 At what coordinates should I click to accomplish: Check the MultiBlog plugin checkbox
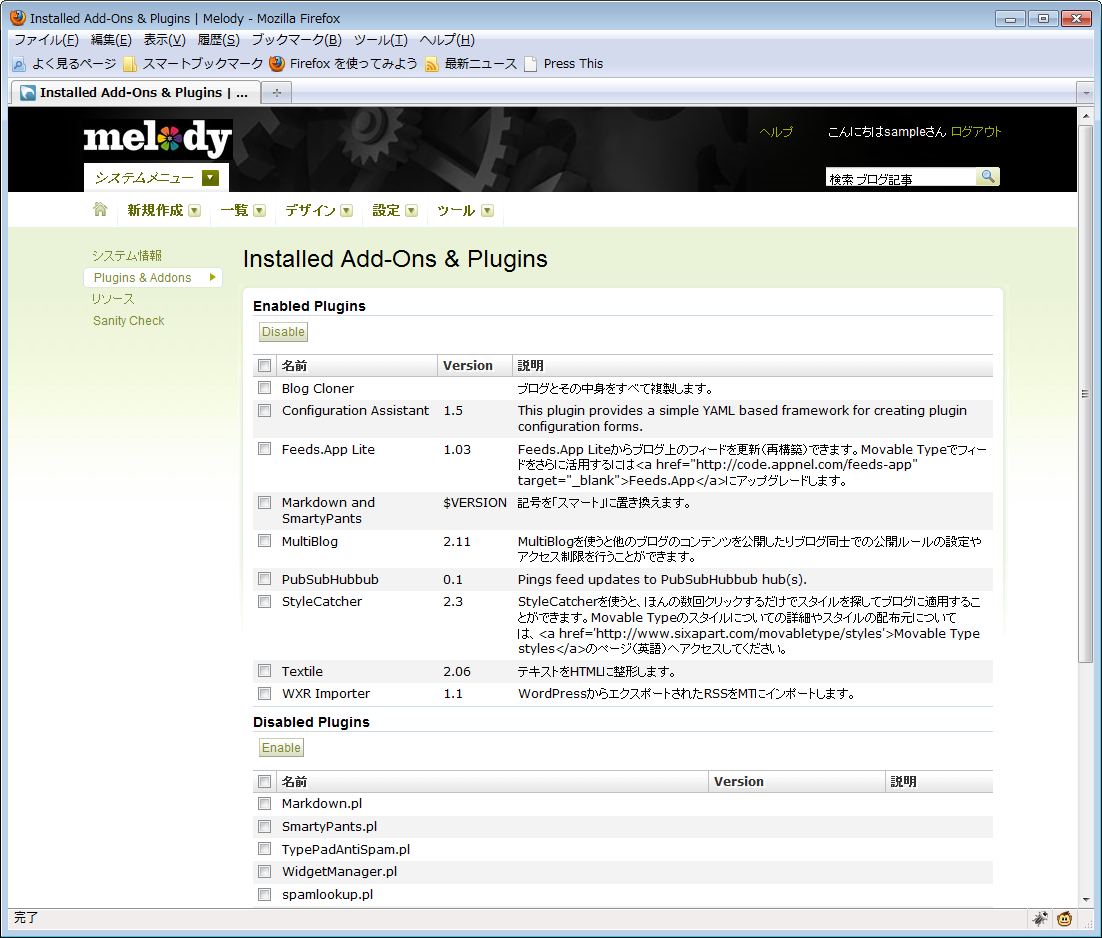click(x=264, y=541)
